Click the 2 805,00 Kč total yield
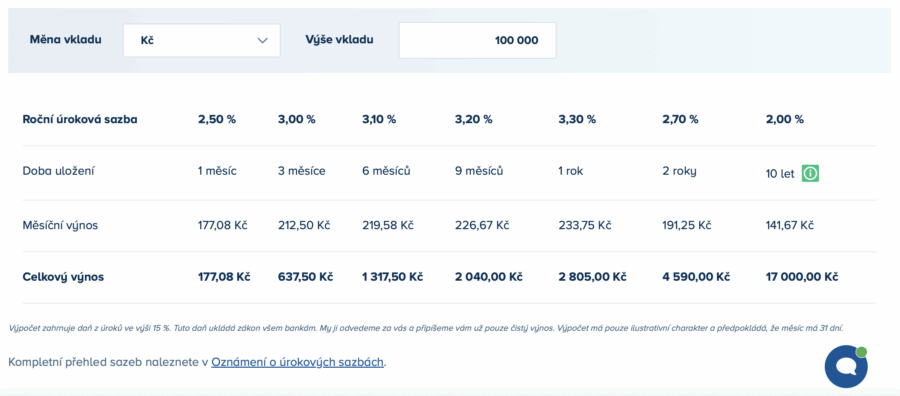This screenshot has width=900, height=396. [592, 277]
